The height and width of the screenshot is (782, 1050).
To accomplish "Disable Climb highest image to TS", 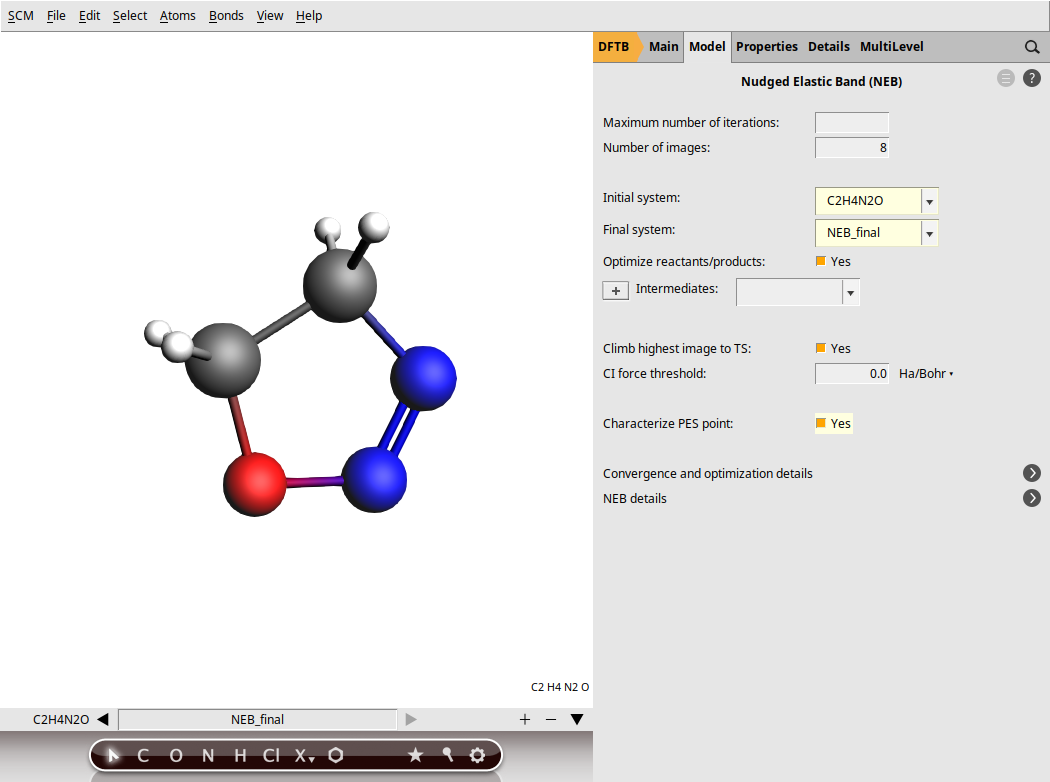I will pos(821,348).
